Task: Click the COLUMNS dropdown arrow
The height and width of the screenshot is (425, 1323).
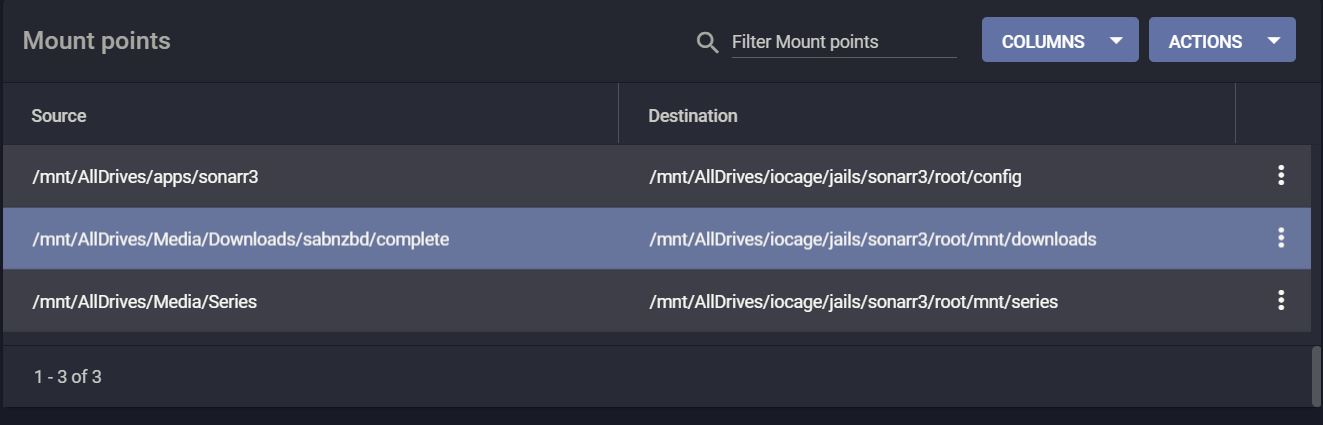Action: click(1117, 41)
